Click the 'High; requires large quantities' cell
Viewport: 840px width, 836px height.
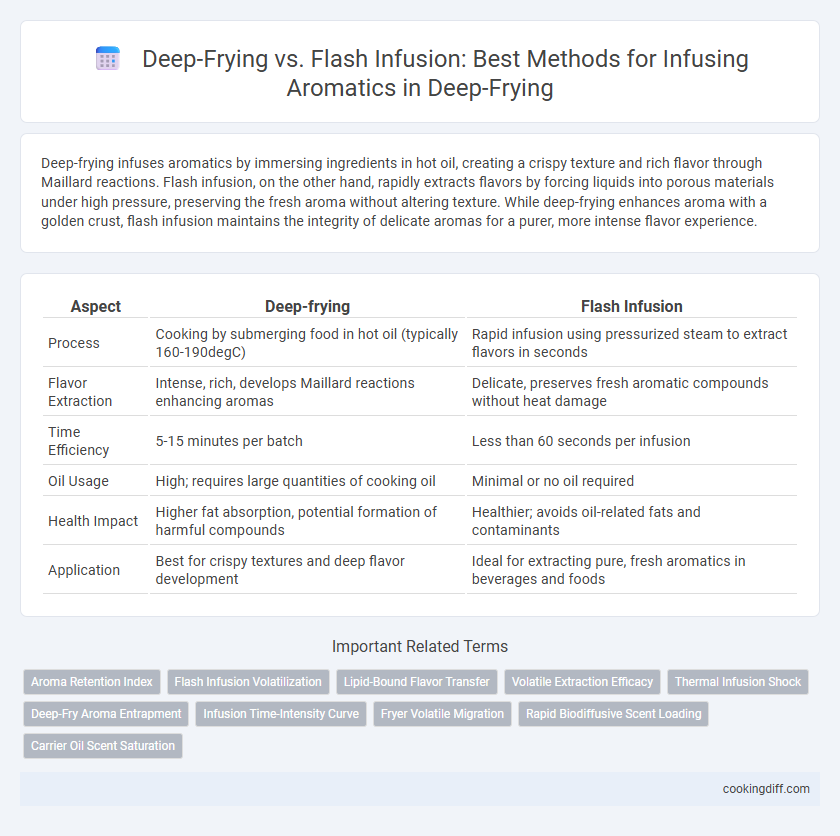[x=308, y=481]
